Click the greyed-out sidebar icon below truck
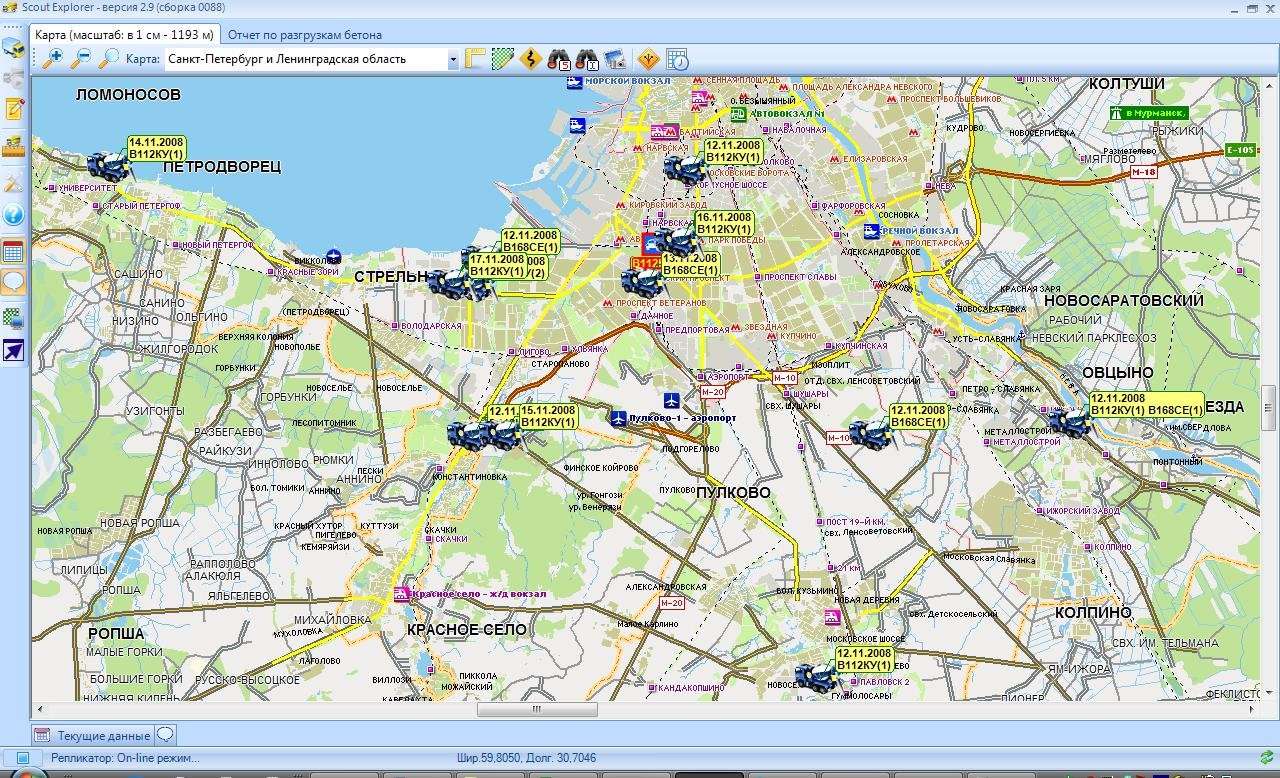The height and width of the screenshot is (778, 1280). pos(14,77)
